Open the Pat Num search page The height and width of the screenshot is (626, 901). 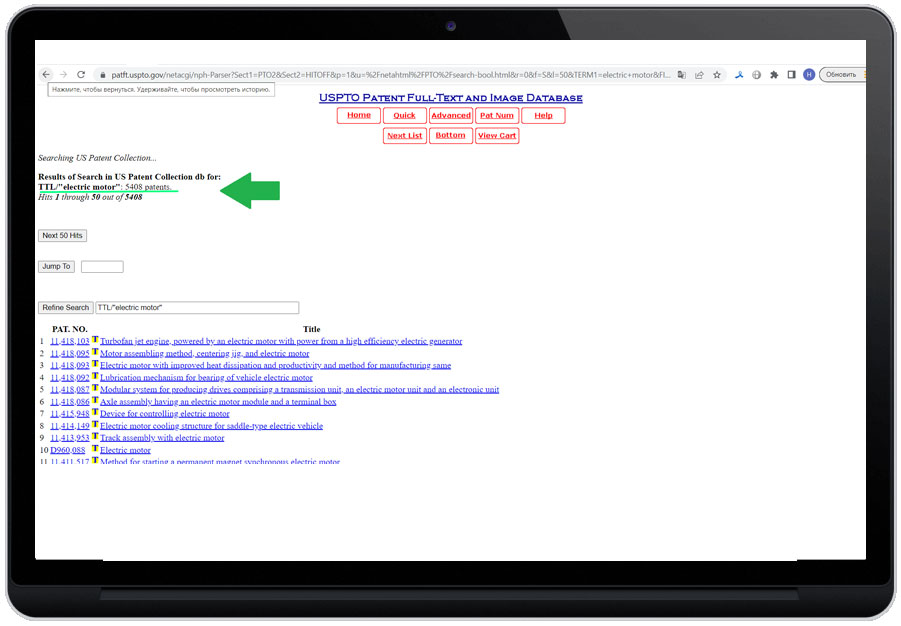click(x=496, y=116)
